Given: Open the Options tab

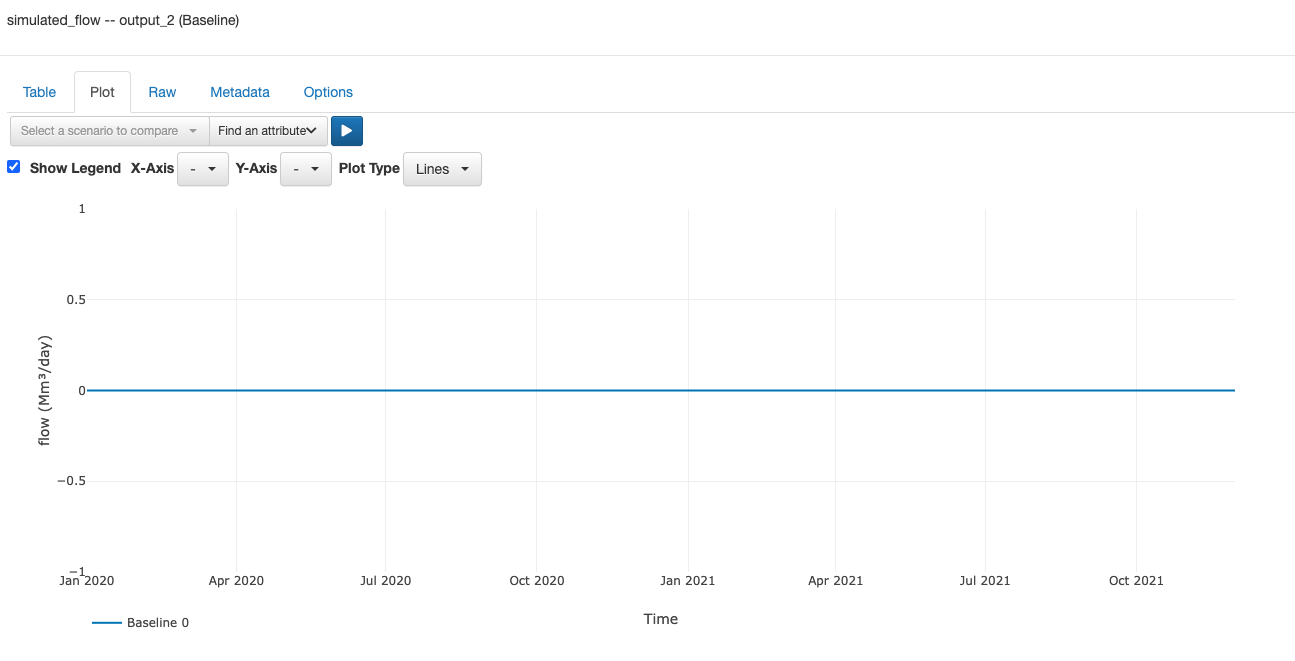Looking at the screenshot, I should click(x=328, y=92).
